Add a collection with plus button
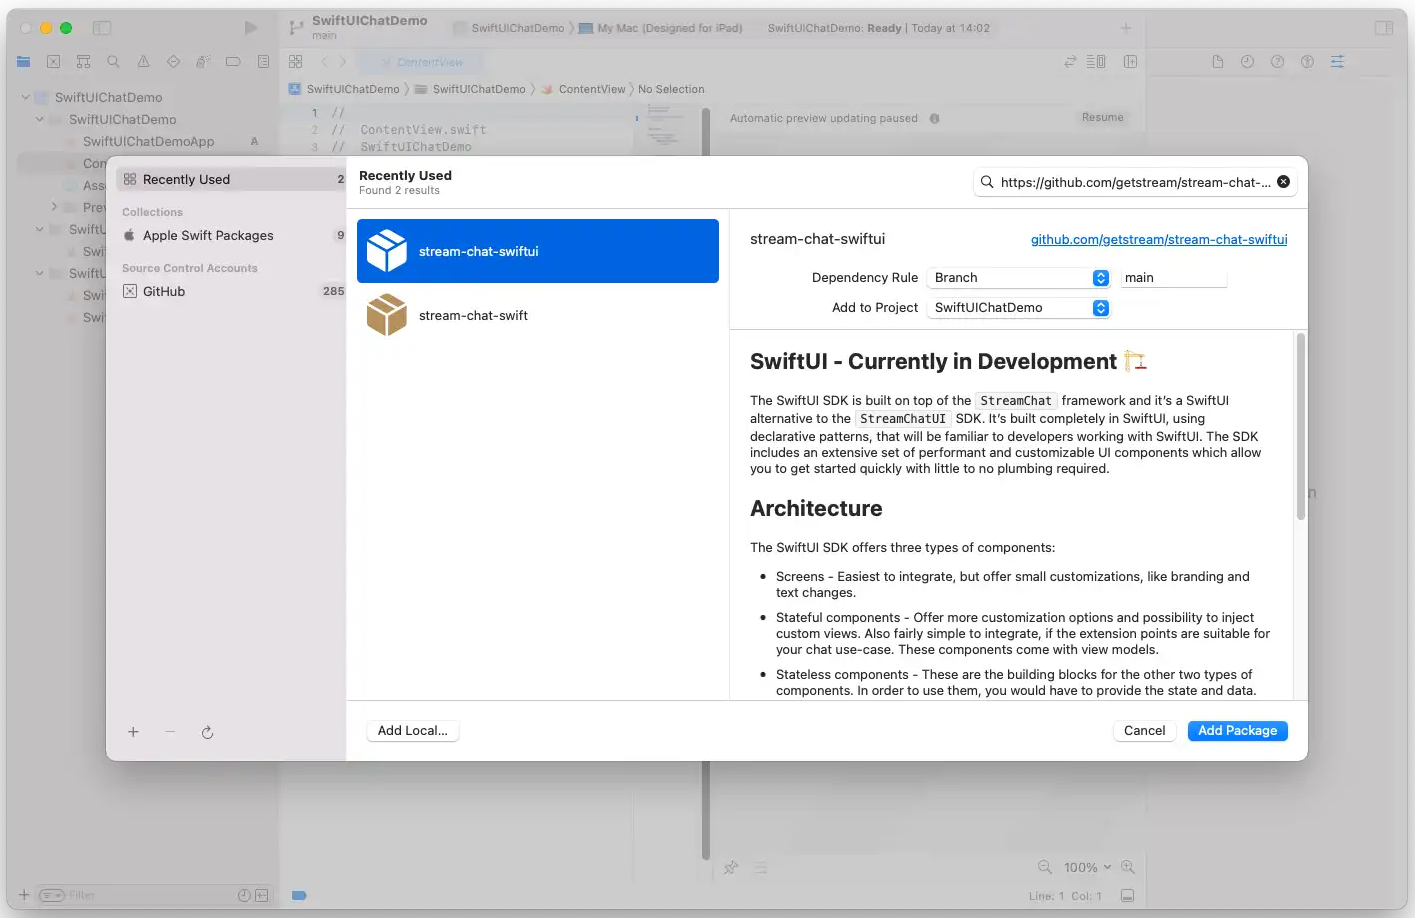 [133, 732]
